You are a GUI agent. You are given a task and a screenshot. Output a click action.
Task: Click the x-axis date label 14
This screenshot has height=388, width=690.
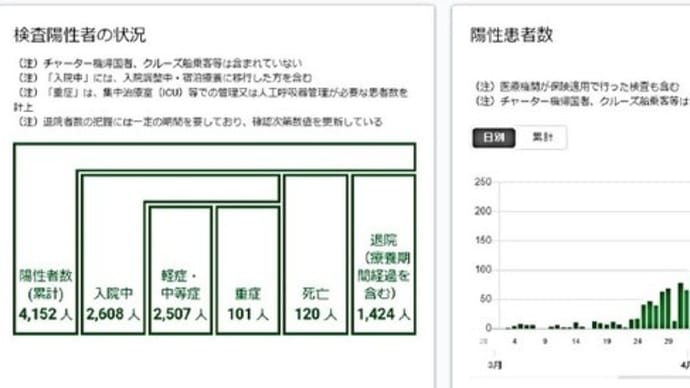pos(576,341)
